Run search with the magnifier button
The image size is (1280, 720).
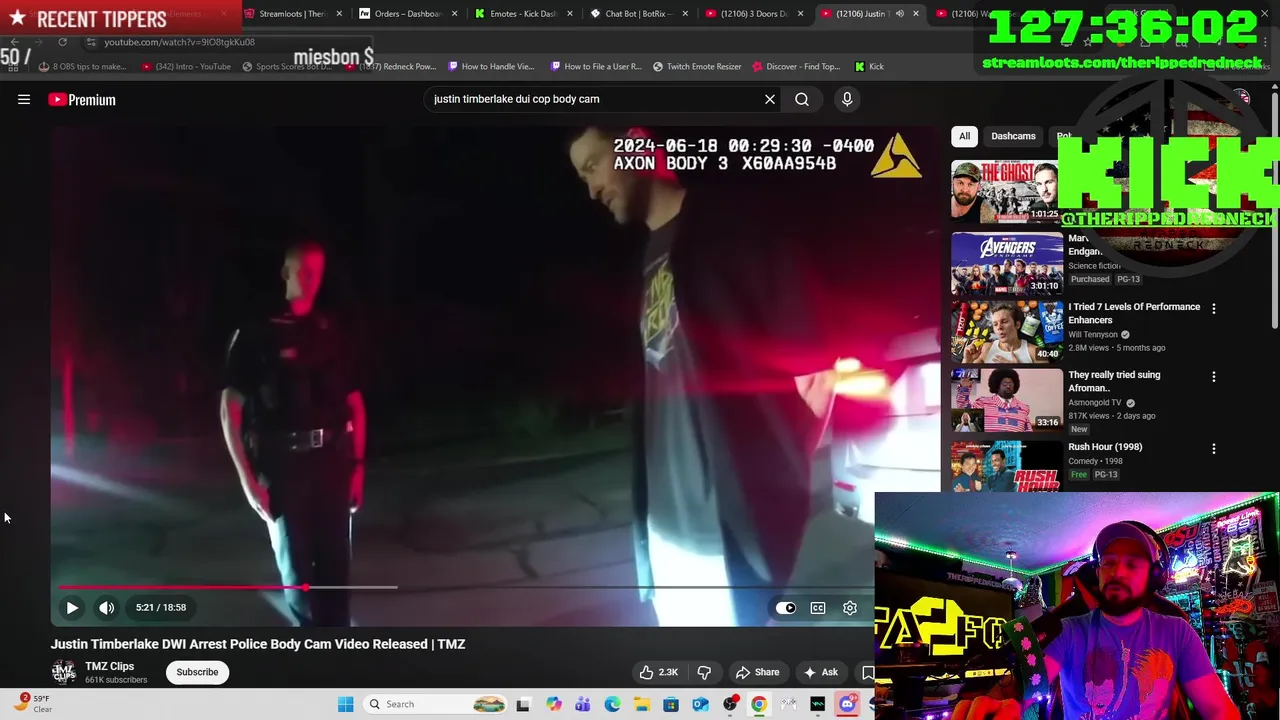[x=802, y=100]
